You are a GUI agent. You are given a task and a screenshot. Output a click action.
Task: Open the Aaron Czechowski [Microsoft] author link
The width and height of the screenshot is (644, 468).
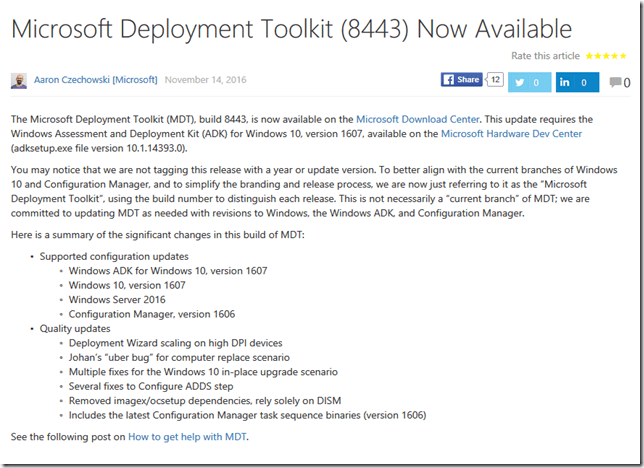coord(94,80)
